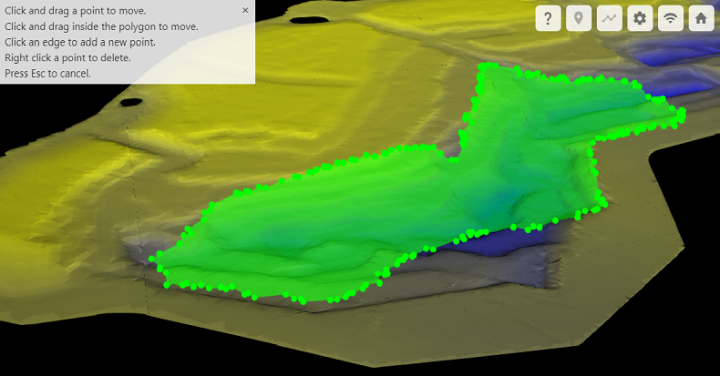Return to home view with house icon
This screenshot has height=376, width=720.
tap(701, 18)
